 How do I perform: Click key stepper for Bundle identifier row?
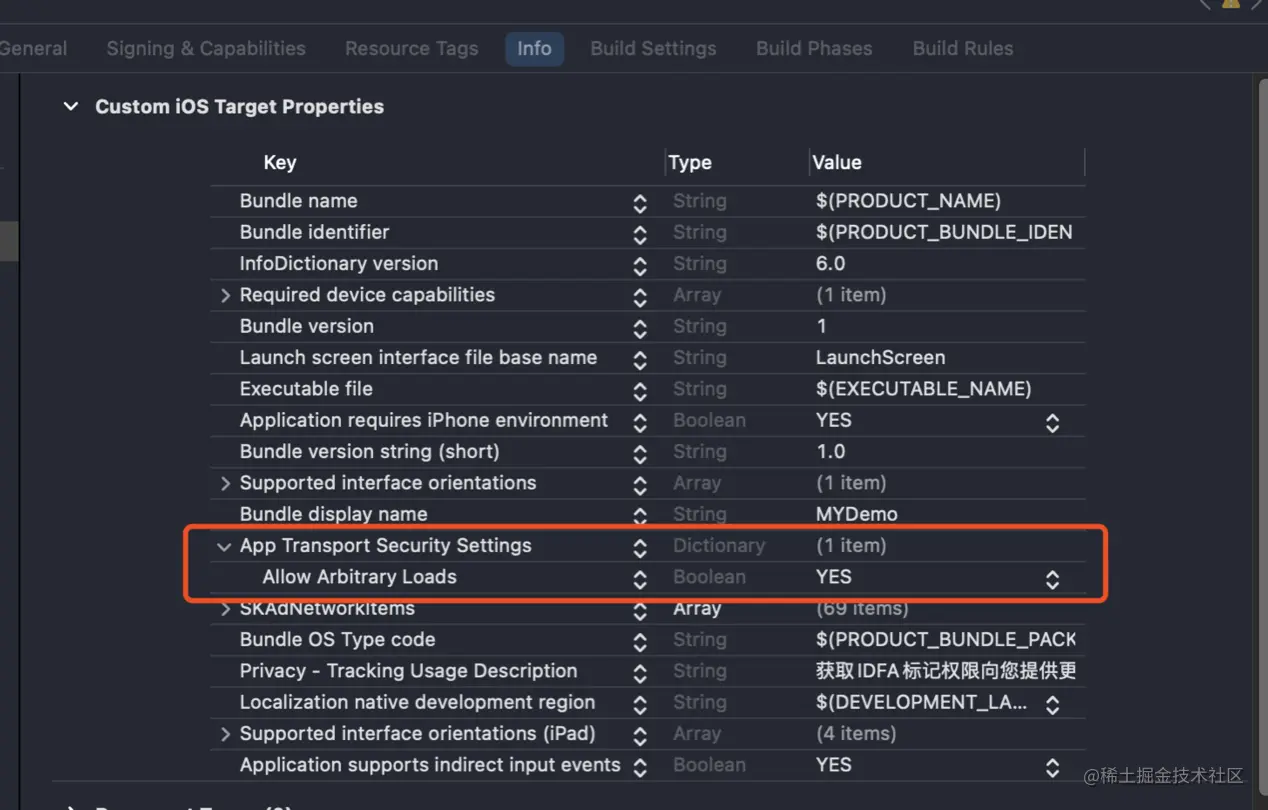[640, 234]
